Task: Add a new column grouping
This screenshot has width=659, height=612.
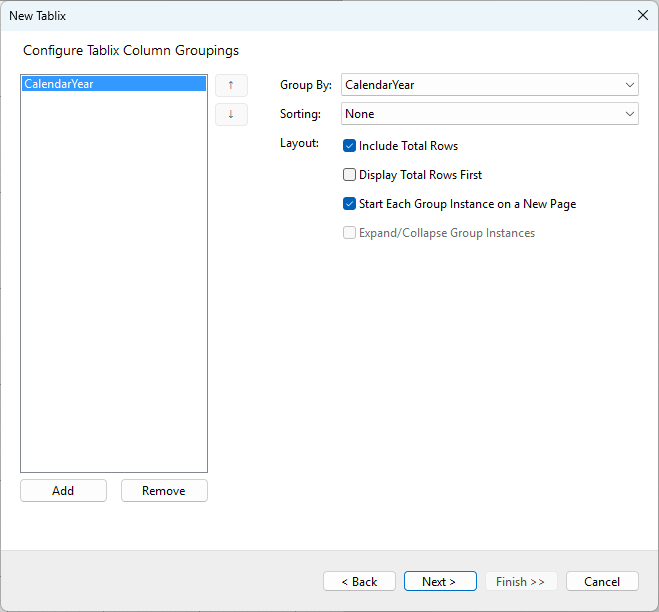Action: click(x=63, y=491)
